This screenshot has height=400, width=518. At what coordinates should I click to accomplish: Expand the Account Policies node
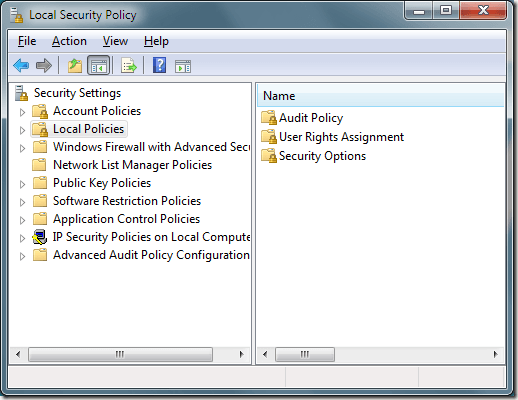point(22,112)
